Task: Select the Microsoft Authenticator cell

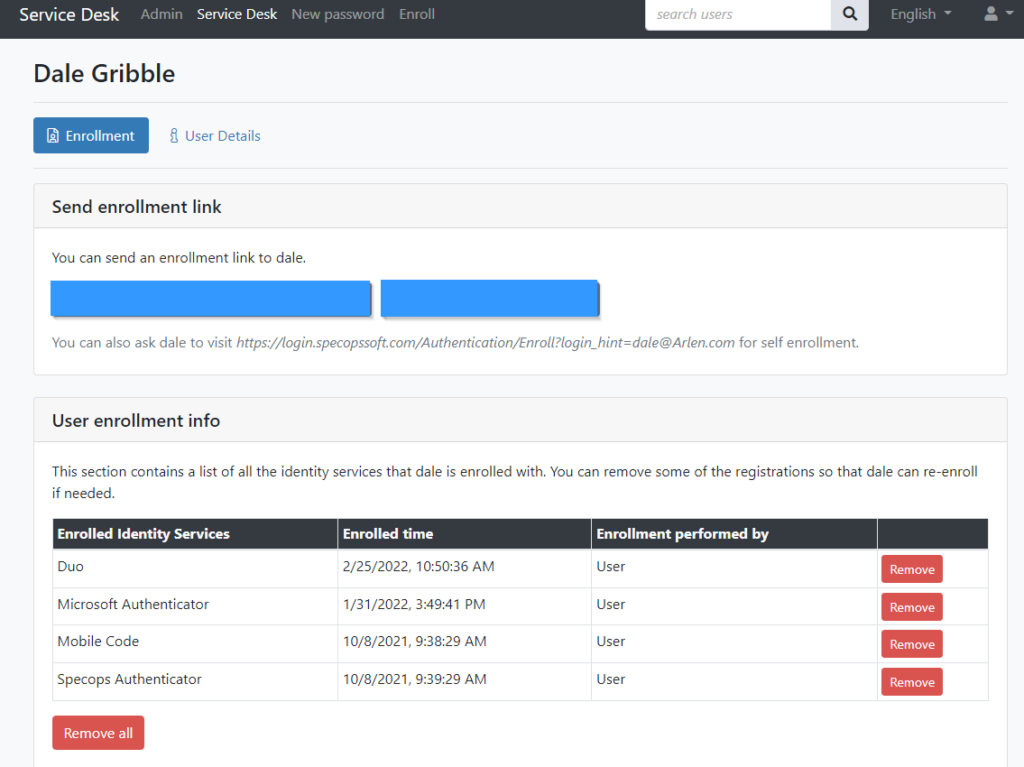Action: (195, 605)
